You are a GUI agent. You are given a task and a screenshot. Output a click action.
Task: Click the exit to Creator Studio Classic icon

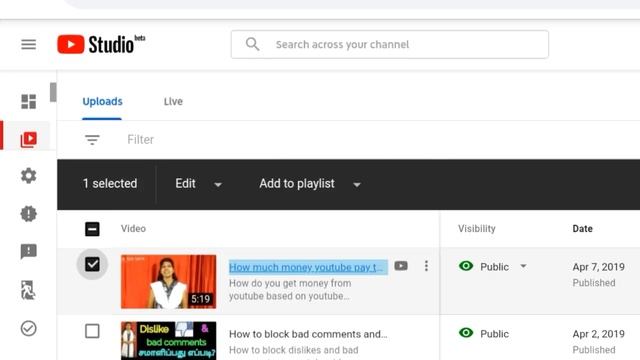(x=28, y=290)
